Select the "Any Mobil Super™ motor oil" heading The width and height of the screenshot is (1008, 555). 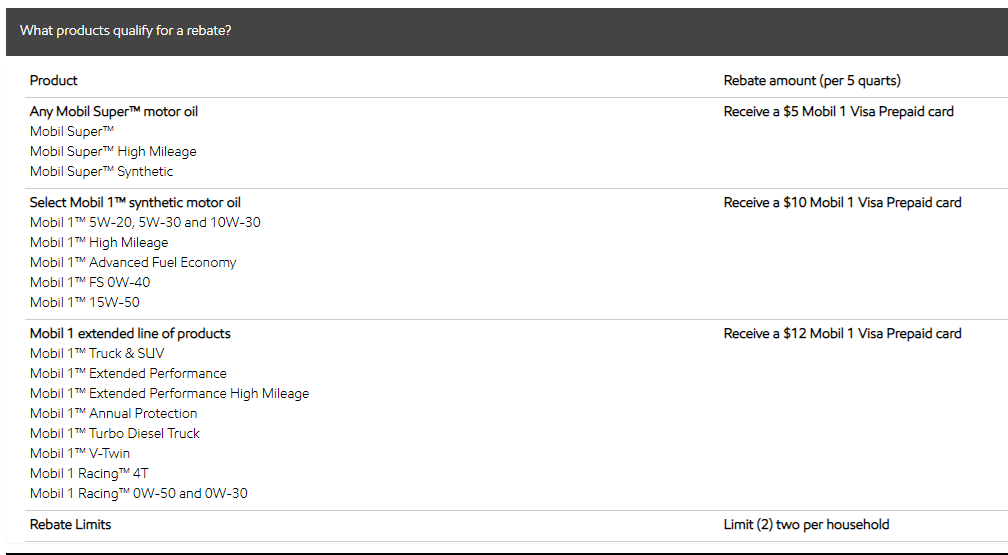click(114, 112)
